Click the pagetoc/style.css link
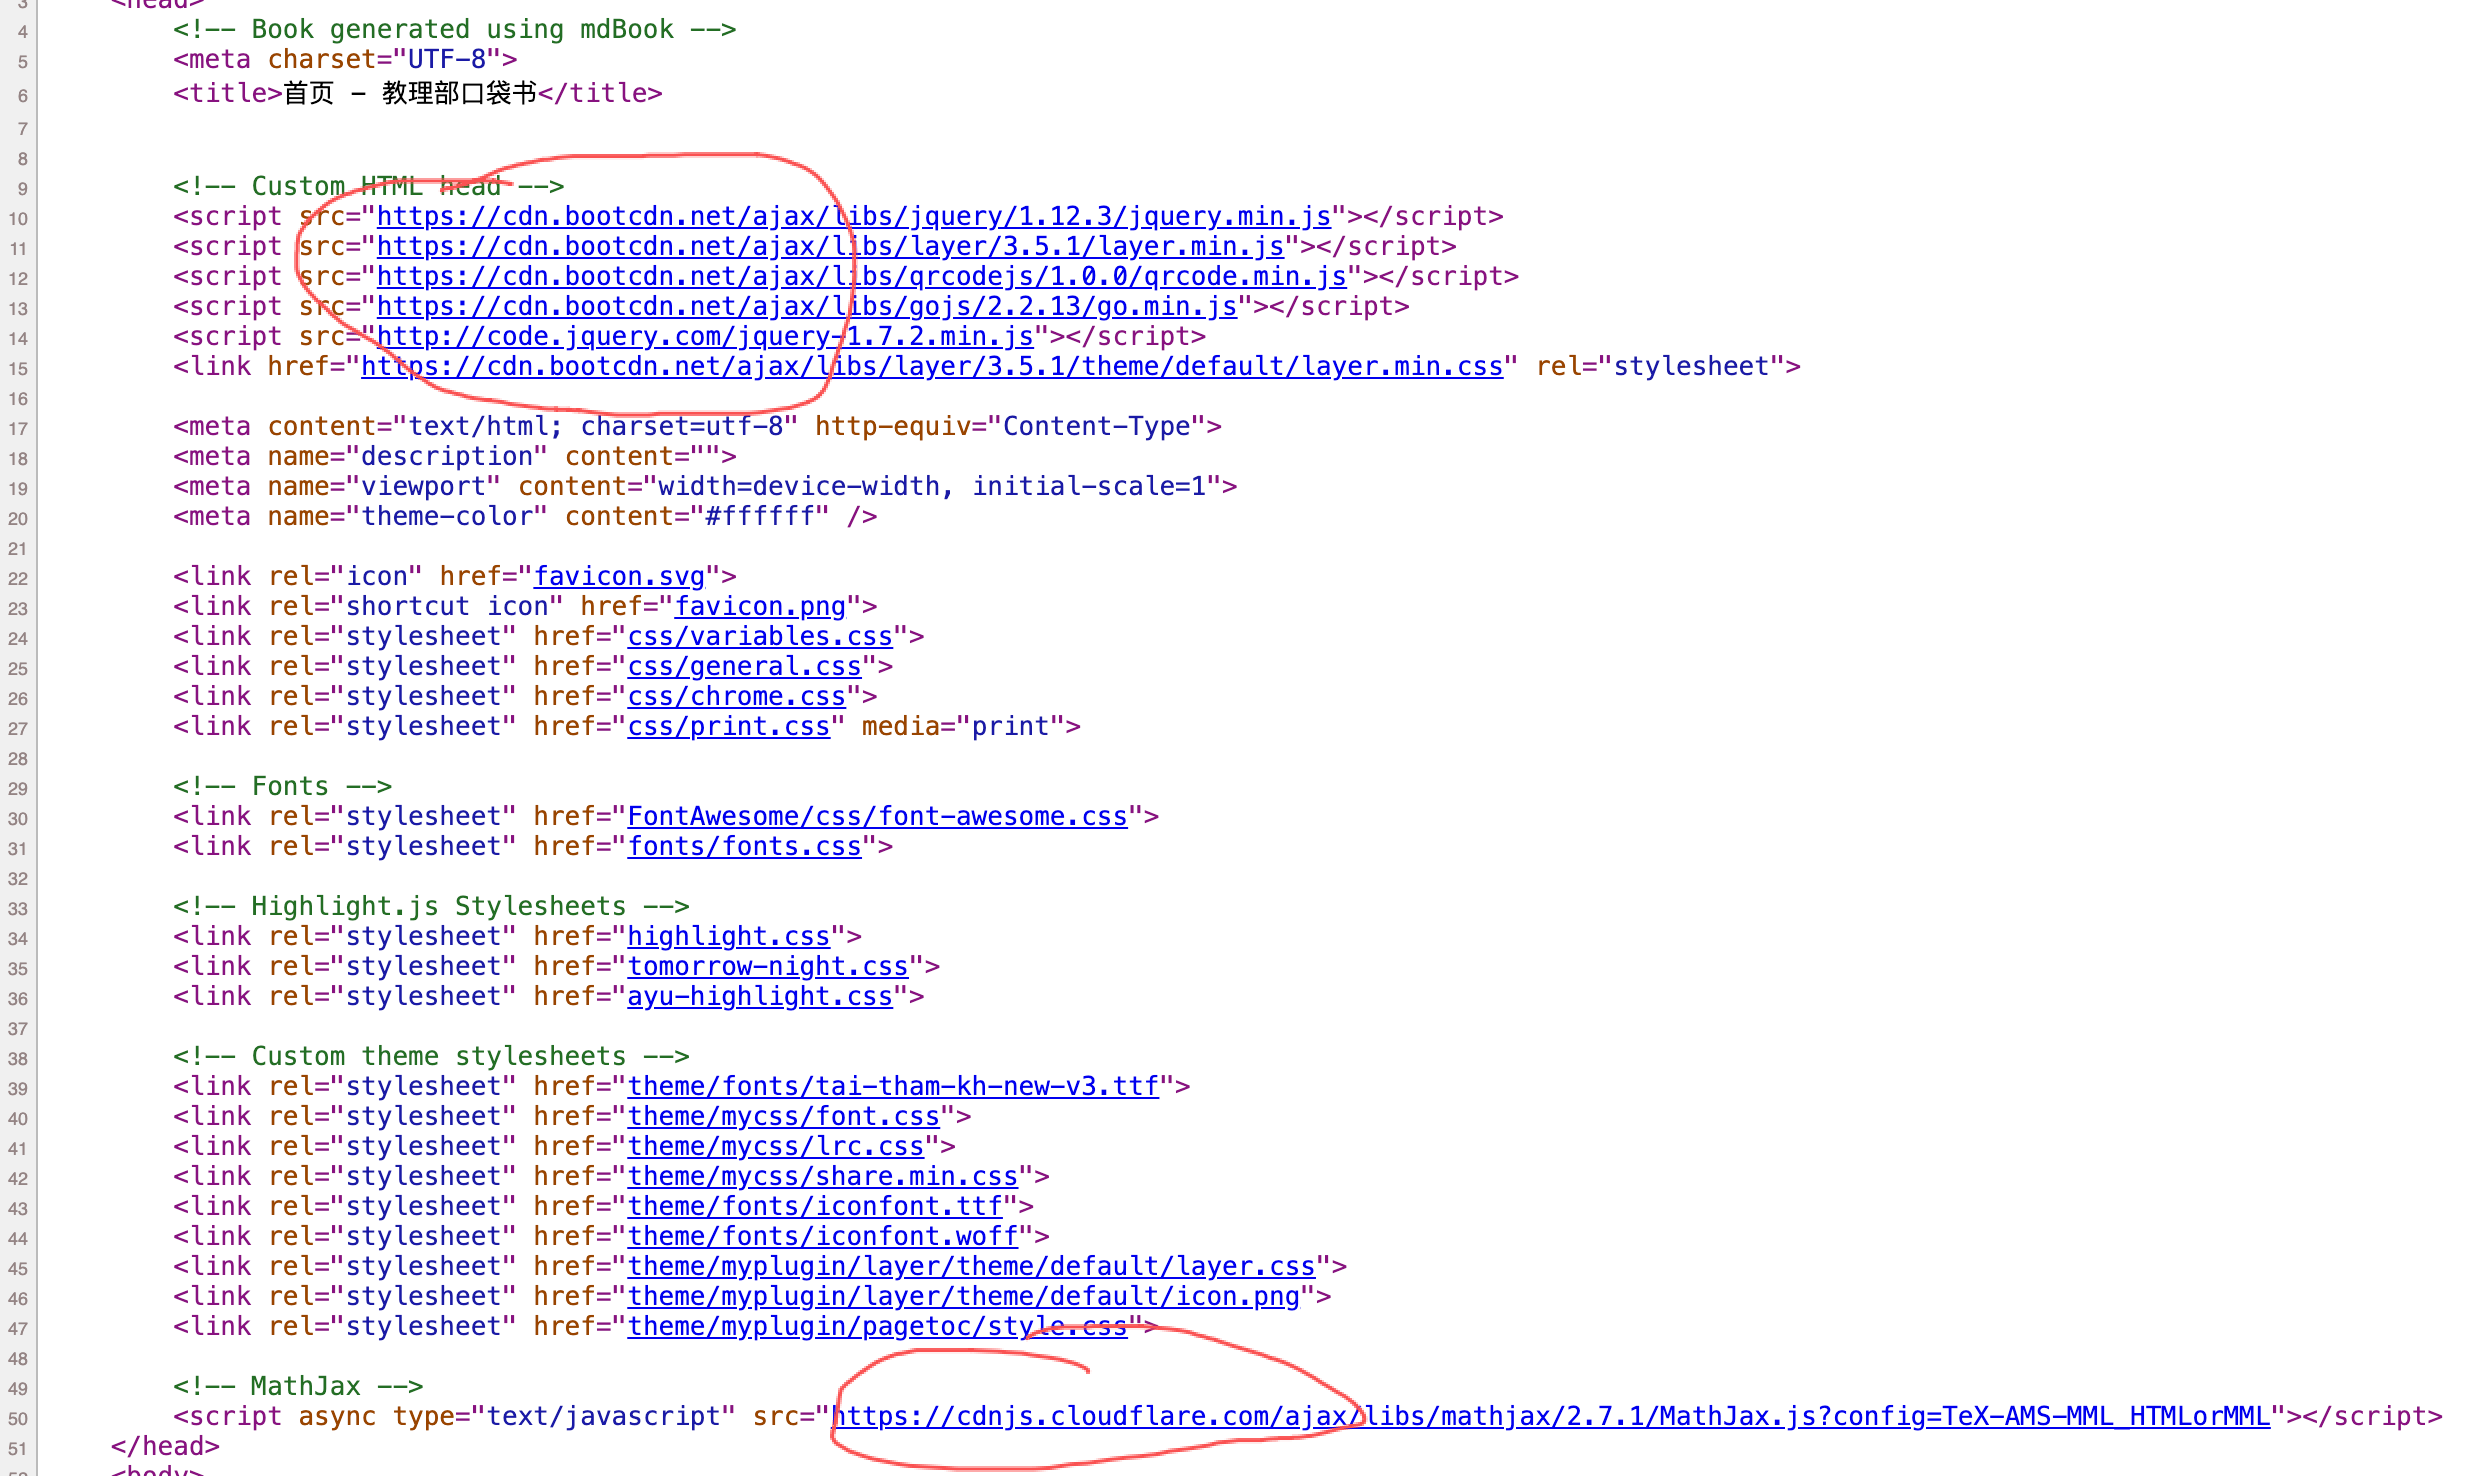The width and height of the screenshot is (2468, 1476). click(x=876, y=1326)
